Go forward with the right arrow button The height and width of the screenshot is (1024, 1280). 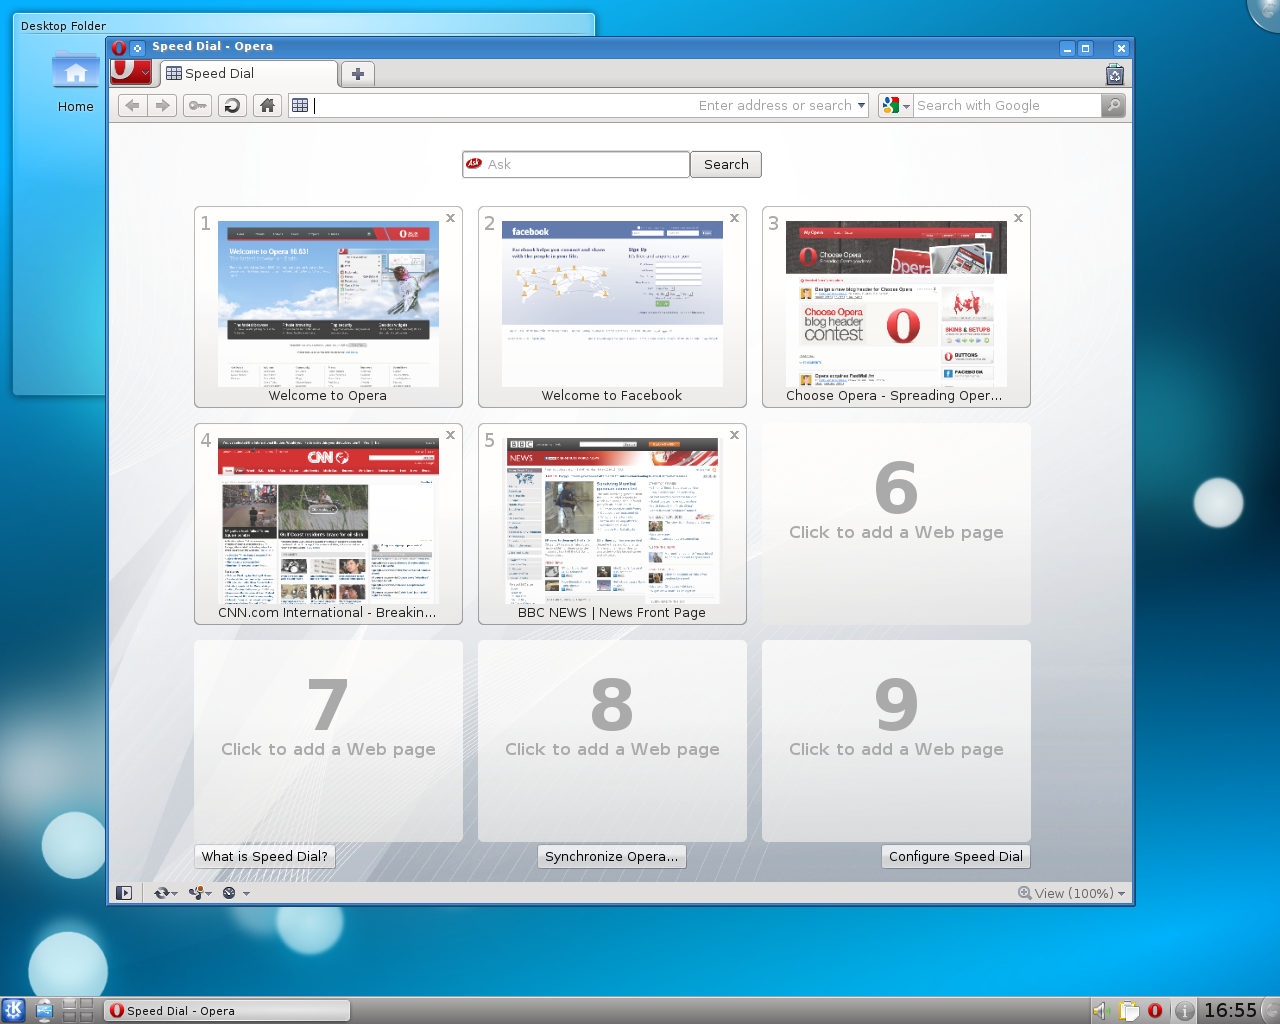coord(162,105)
